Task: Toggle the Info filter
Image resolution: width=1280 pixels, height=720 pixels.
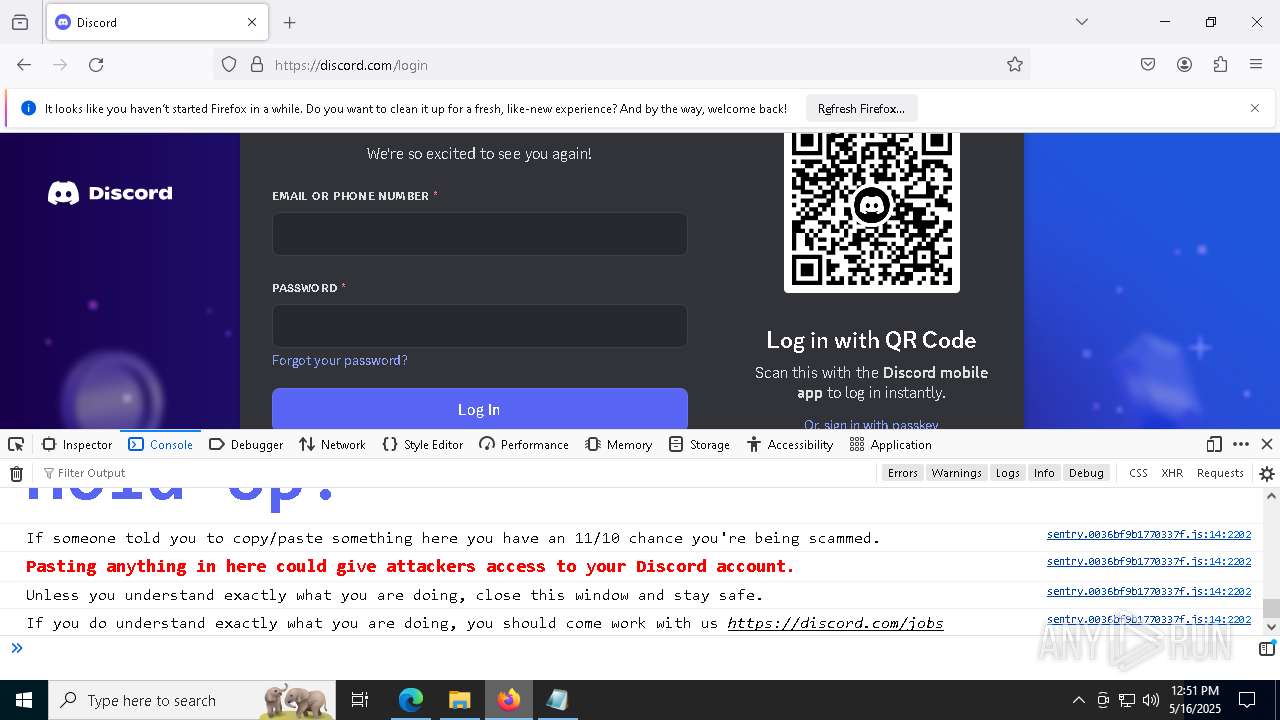Action: point(1044,473)
